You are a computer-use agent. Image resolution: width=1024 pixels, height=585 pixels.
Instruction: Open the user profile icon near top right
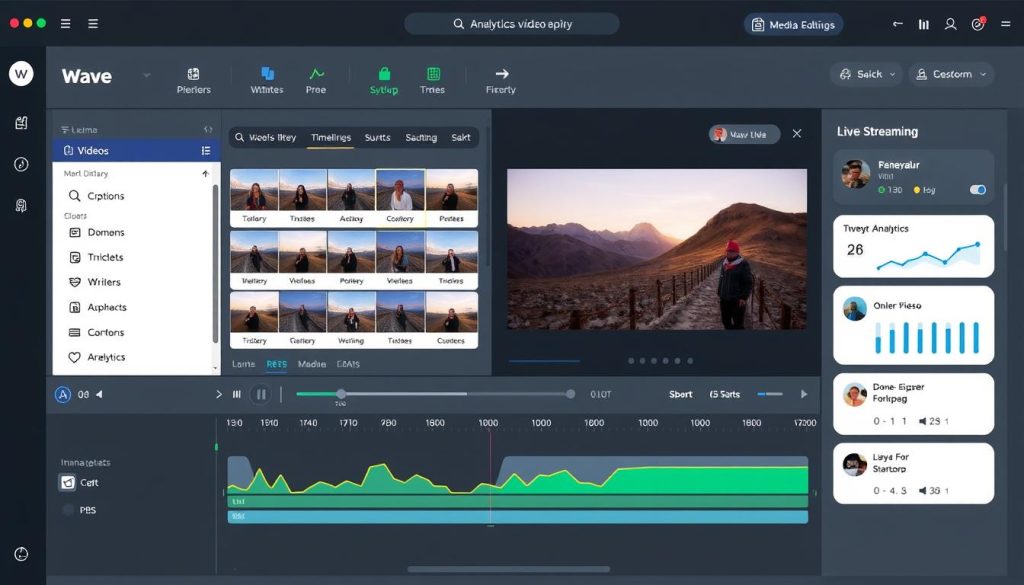click(950, 24)
